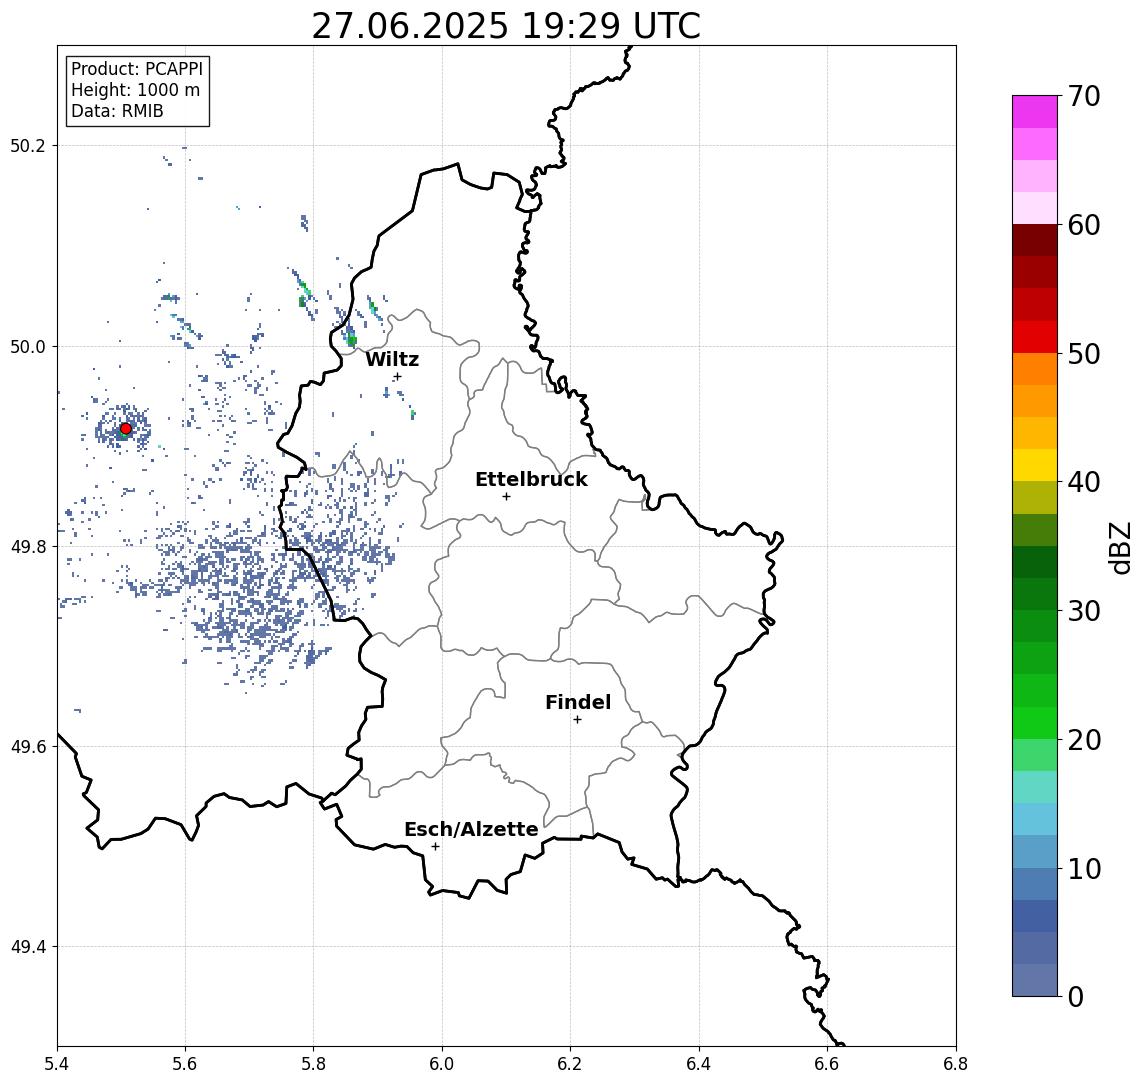Screen dimensions: 1145x1084
Task: Click the longitude axis label 5.8
Action: tap(313, 1064)
